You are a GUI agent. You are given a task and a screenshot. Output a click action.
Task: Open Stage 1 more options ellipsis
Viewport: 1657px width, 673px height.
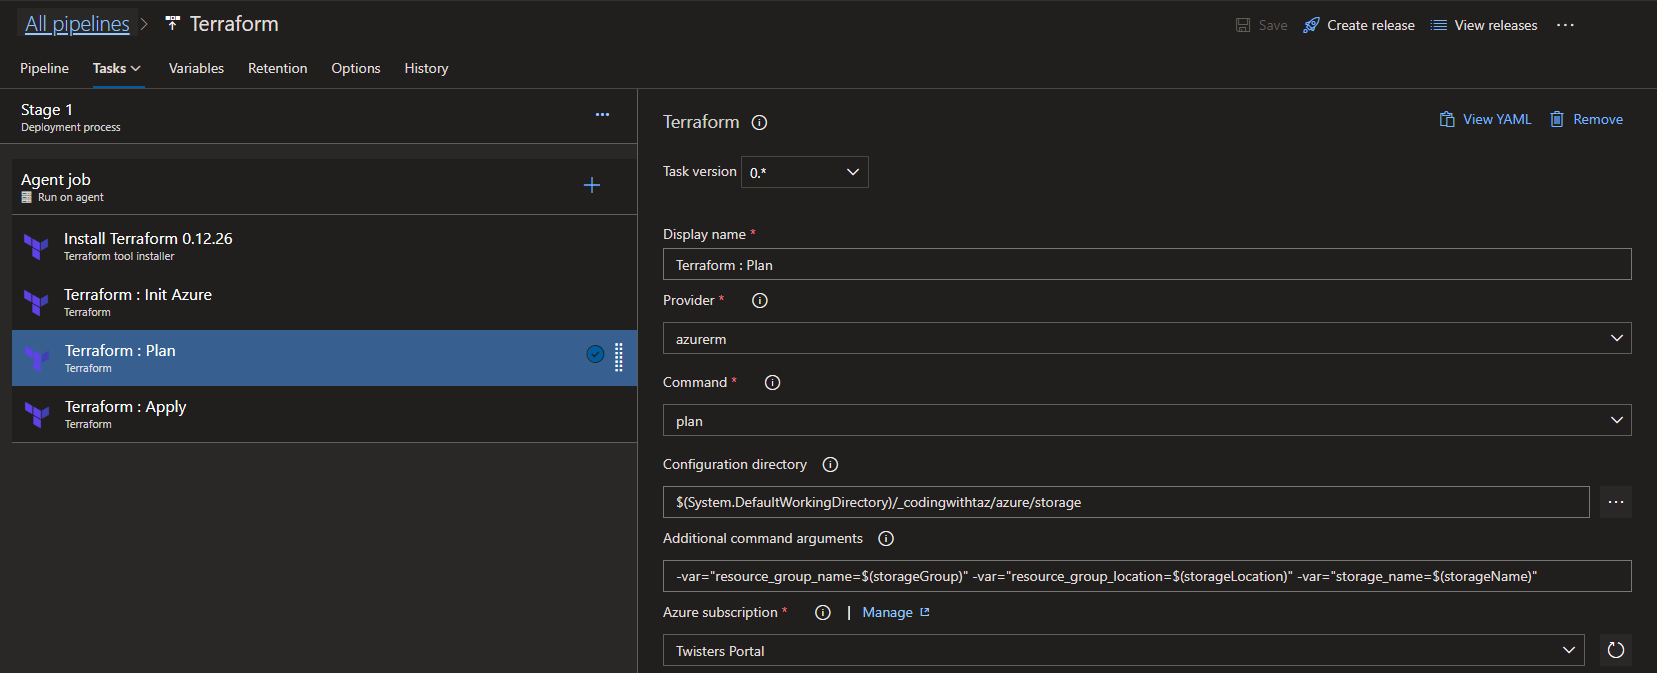602,115
